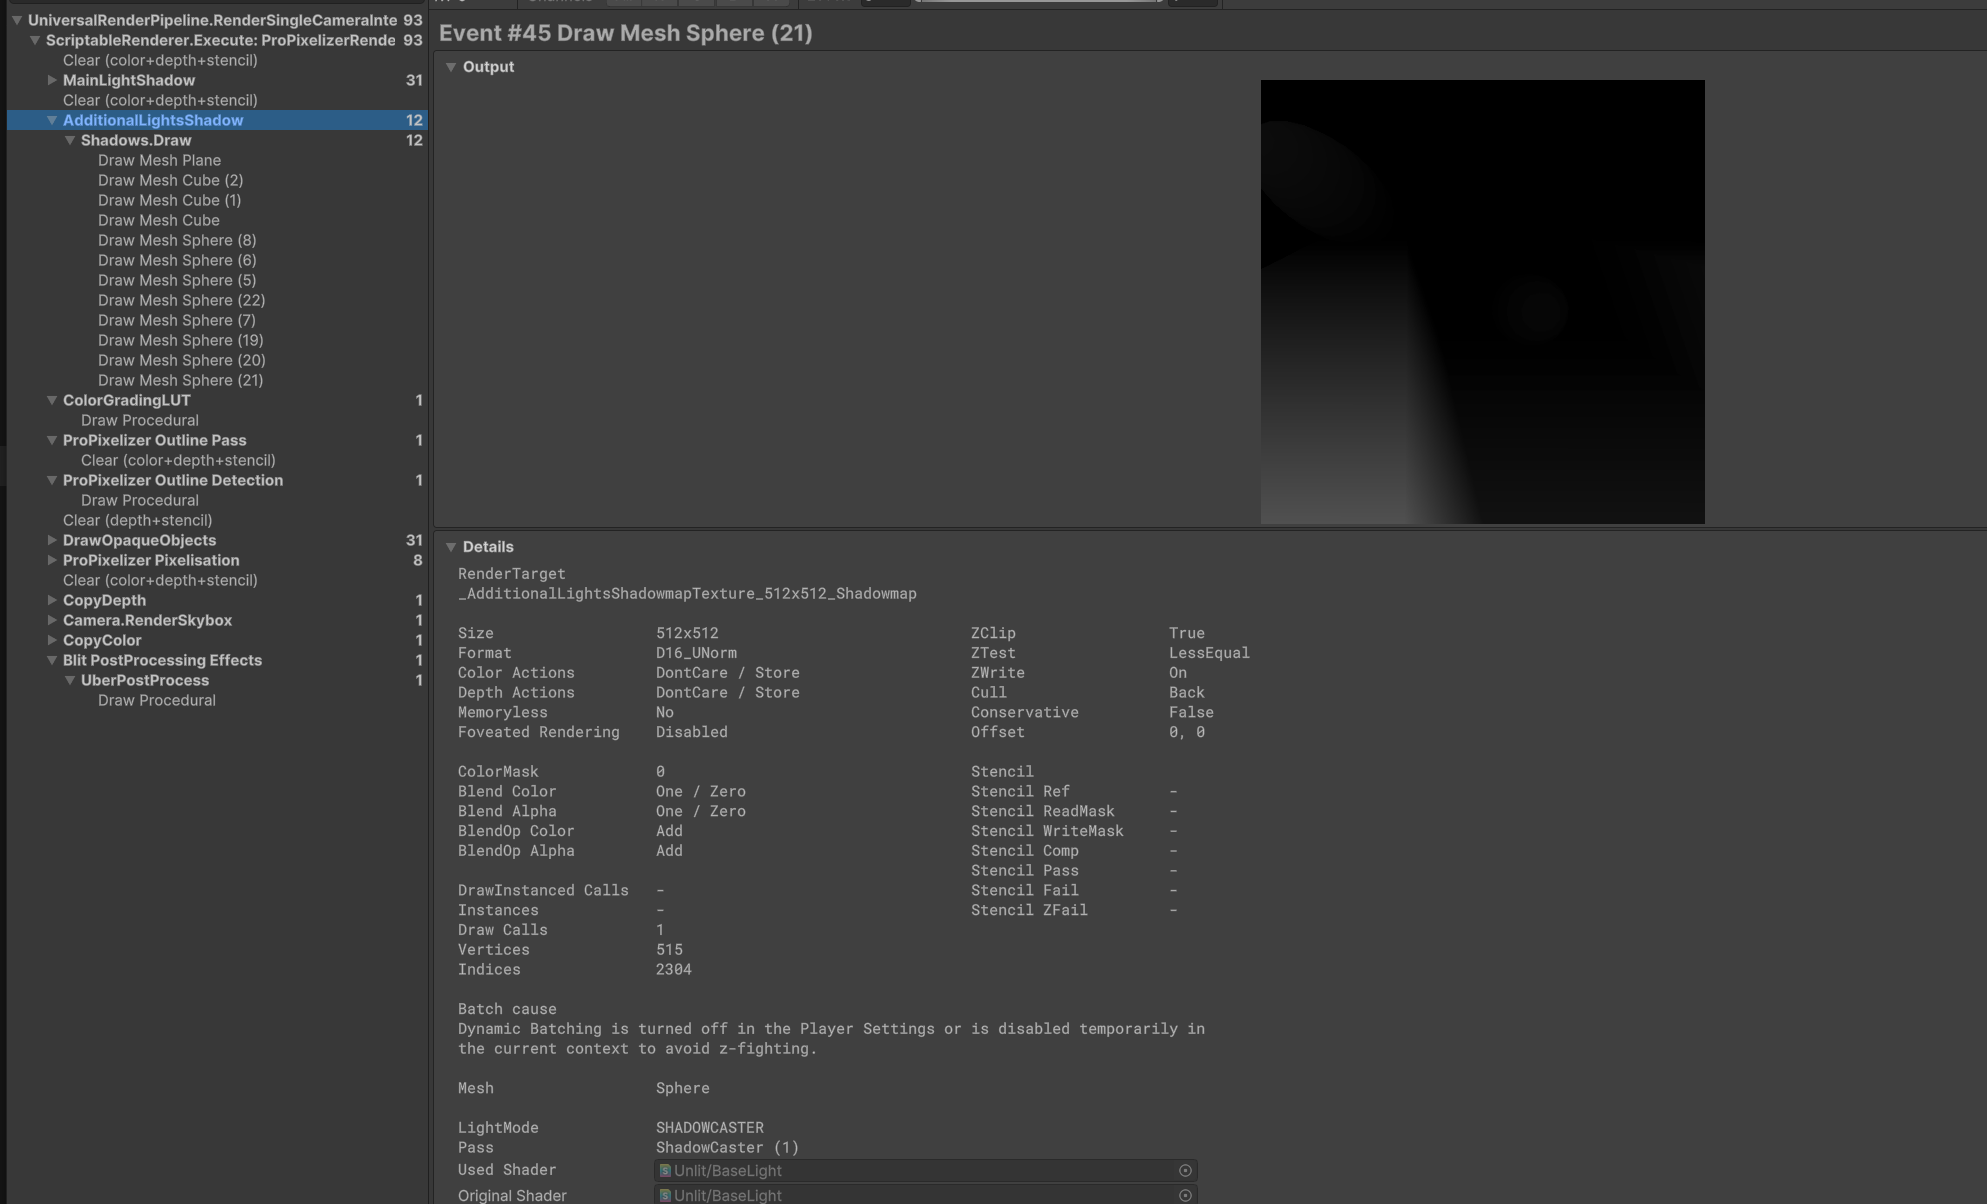Click the shadowmap output preview image
Viewport: 1987px width, 1204px height.
(x=1482, y=302)
